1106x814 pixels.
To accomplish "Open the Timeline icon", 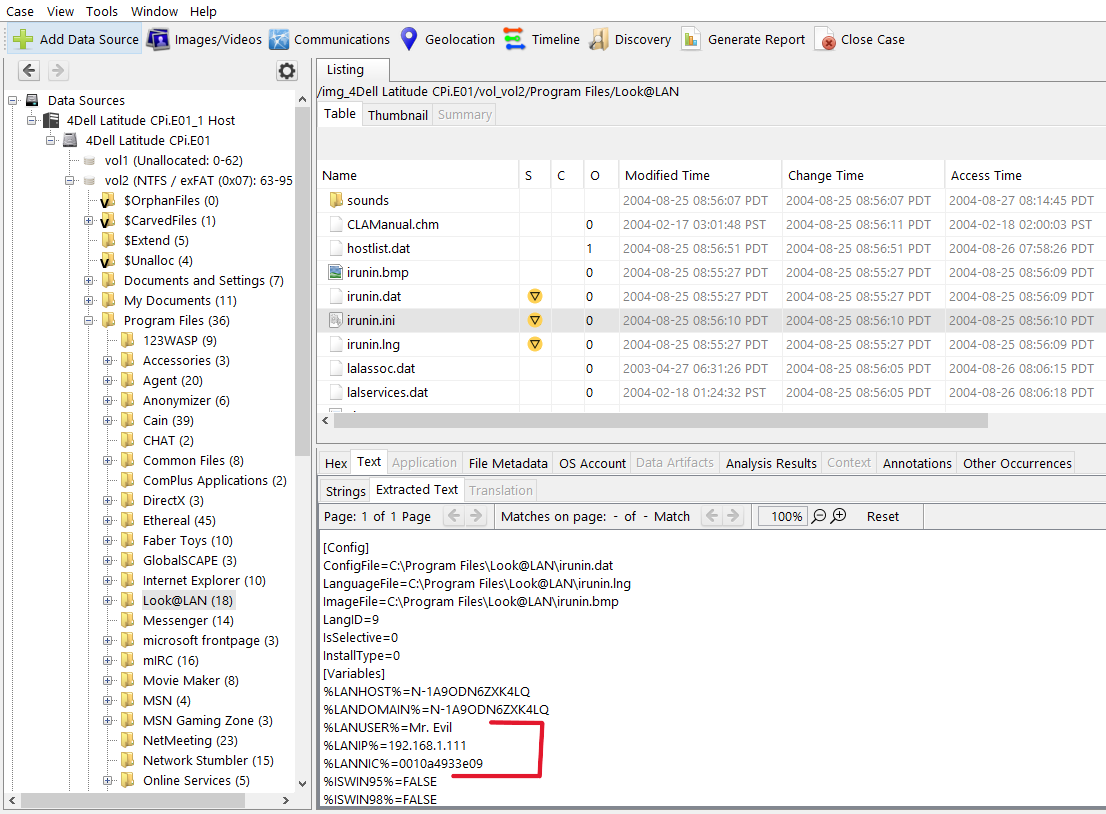I will click(514, 40).
